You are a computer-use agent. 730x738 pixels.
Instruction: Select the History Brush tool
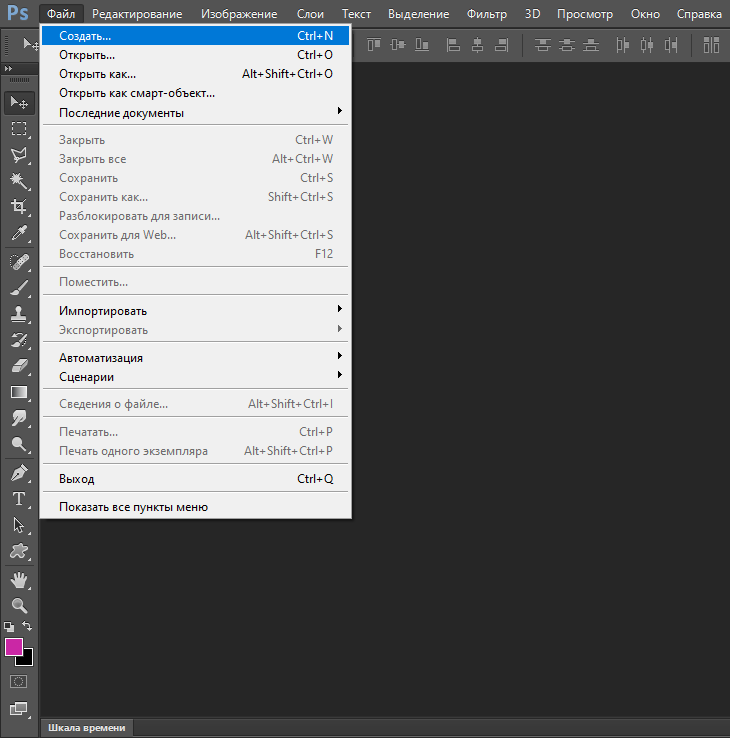click(19, 340)
